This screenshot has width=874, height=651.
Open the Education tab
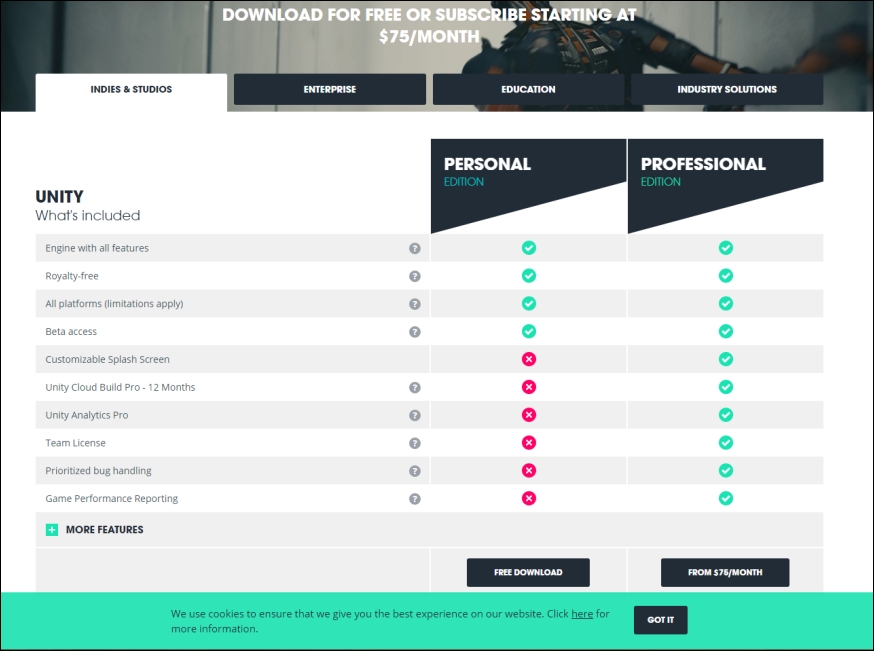coord(528,89)
